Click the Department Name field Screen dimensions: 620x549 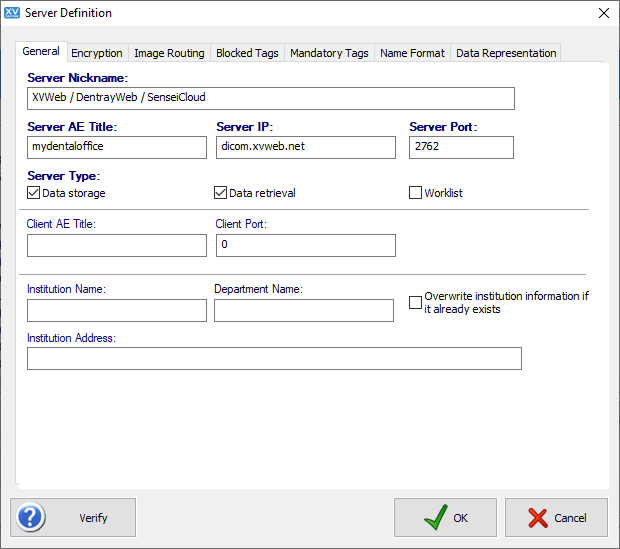(304, 310)
